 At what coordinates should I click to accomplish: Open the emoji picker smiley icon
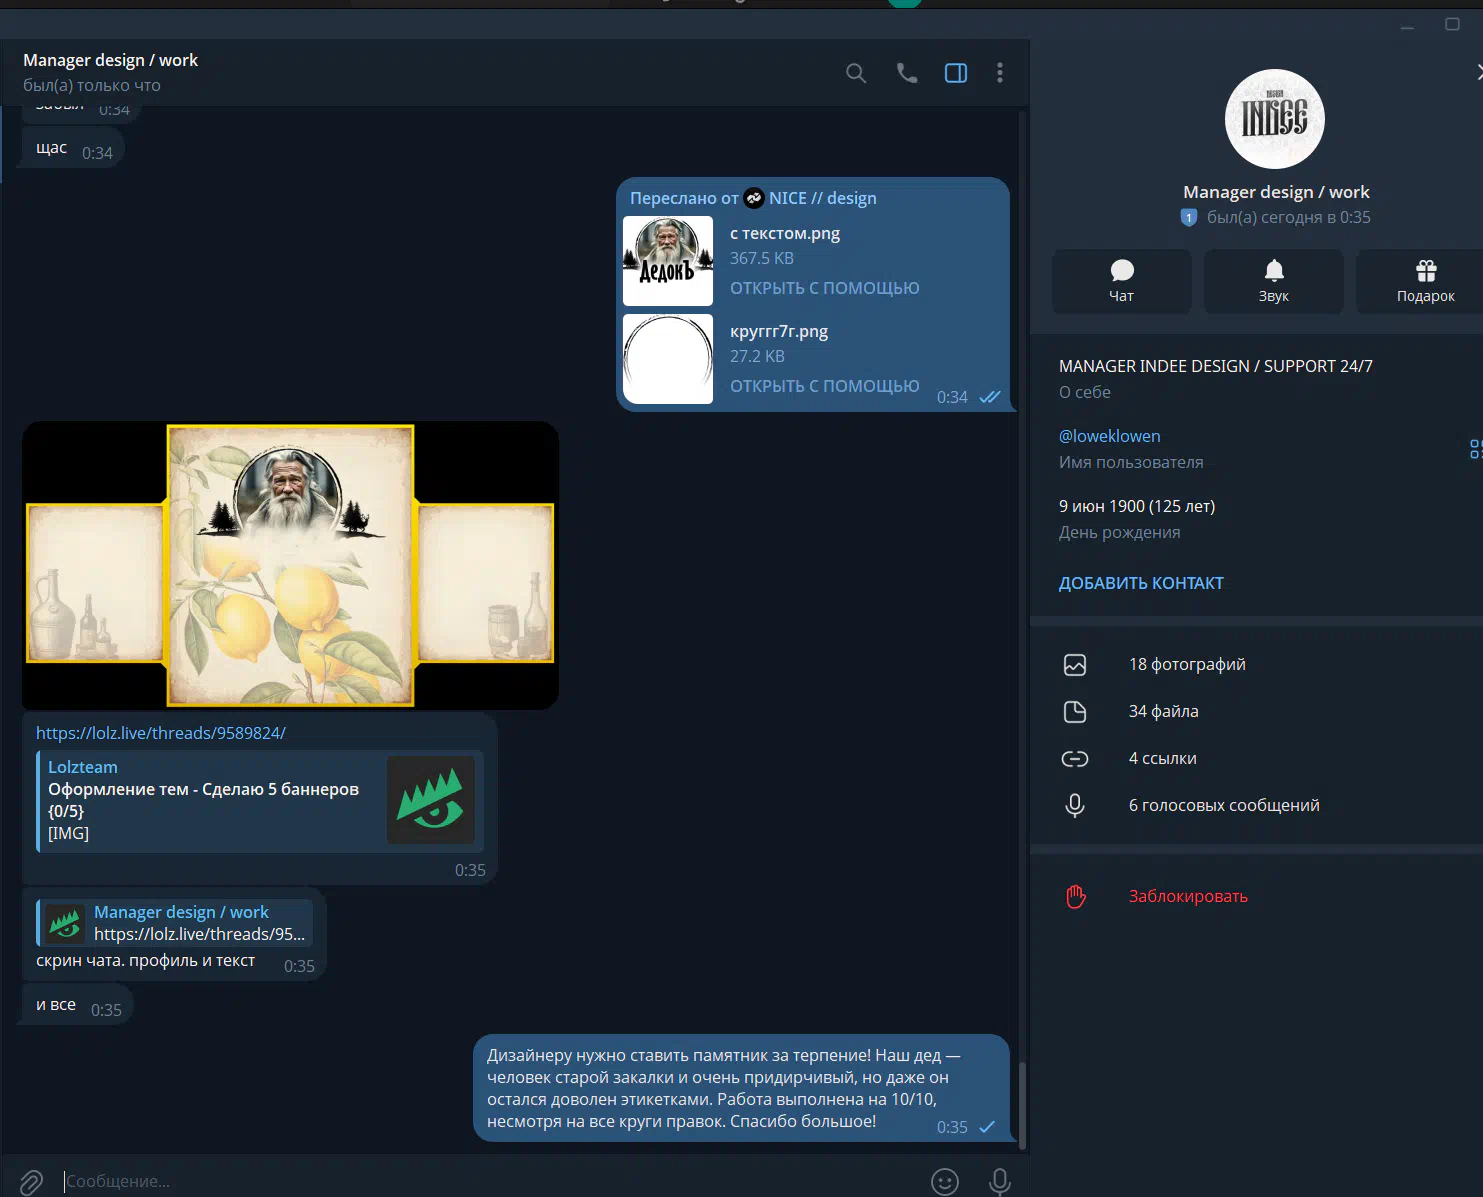pos(945,1182)
